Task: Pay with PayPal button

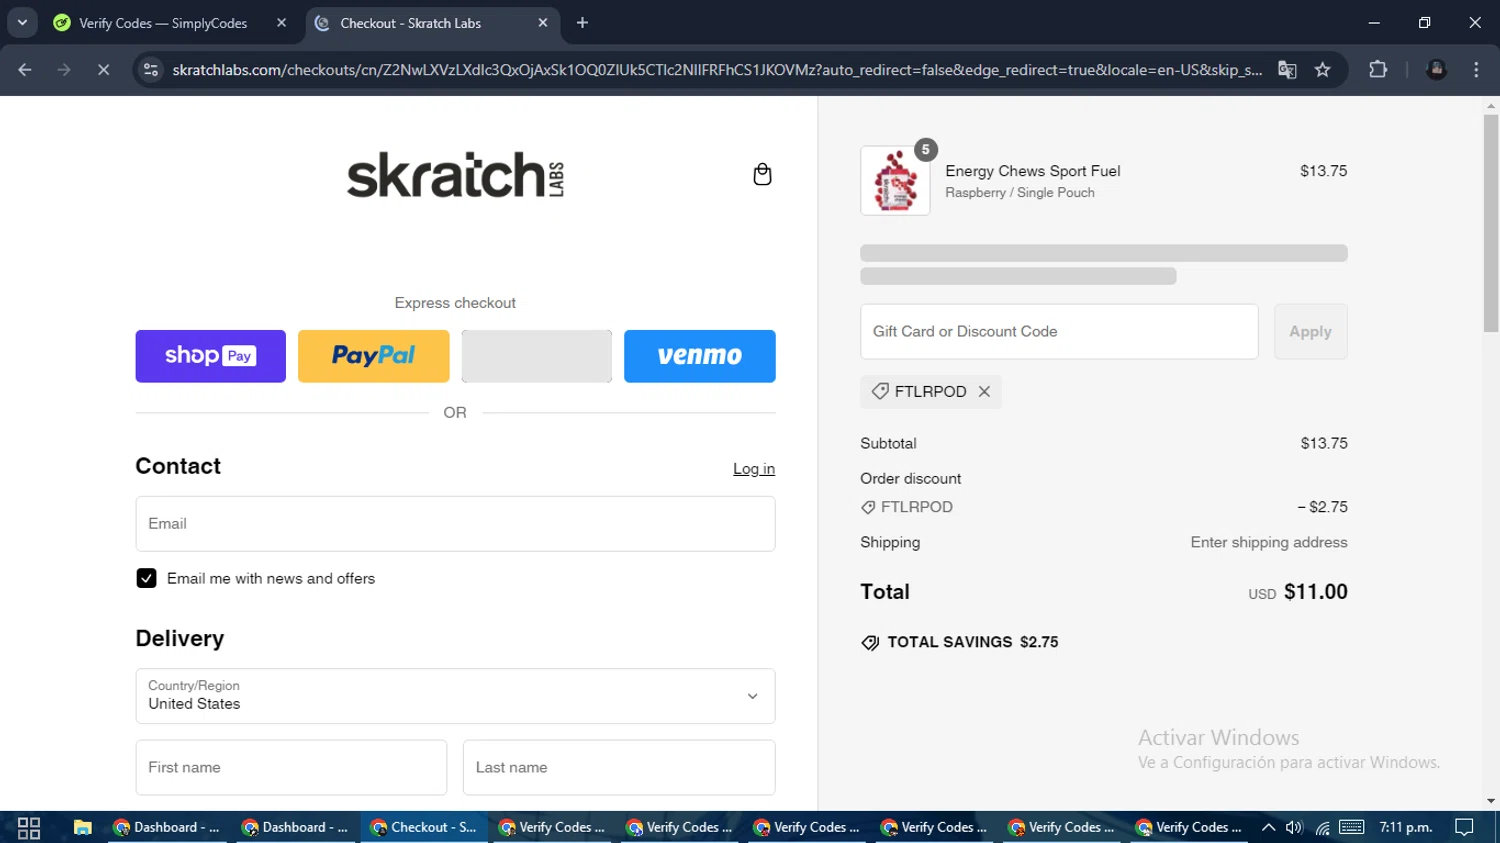Action: click(x=373, y=356)
